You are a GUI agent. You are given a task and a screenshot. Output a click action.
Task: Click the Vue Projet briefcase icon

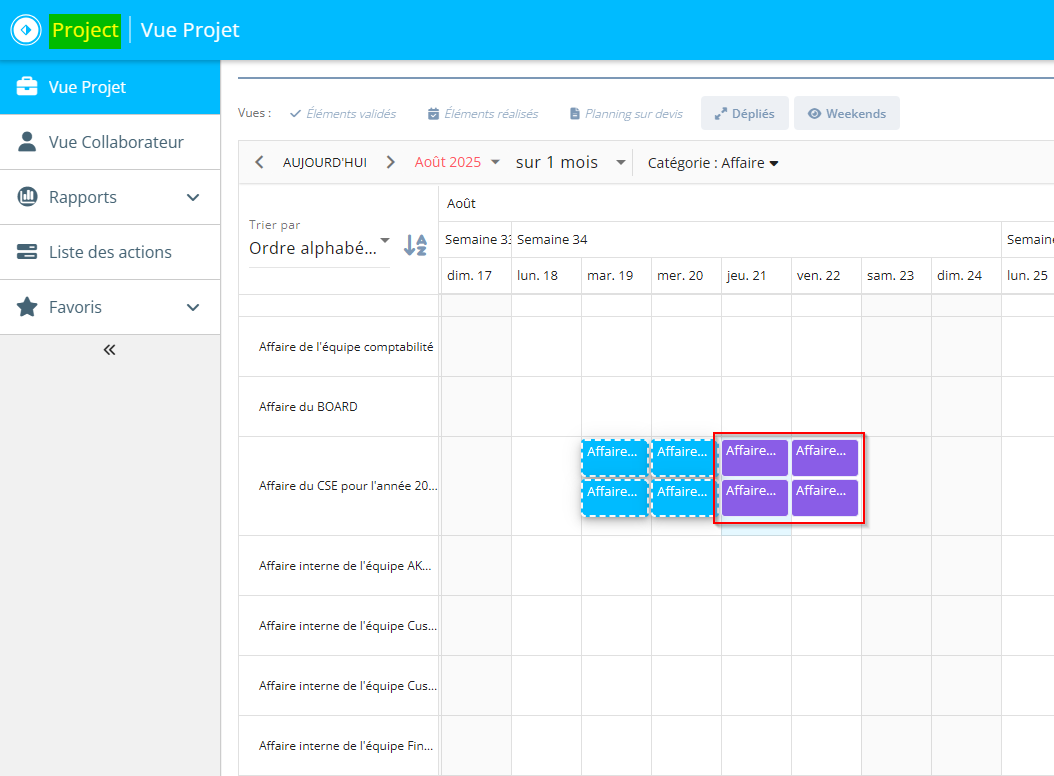point(28,87)
